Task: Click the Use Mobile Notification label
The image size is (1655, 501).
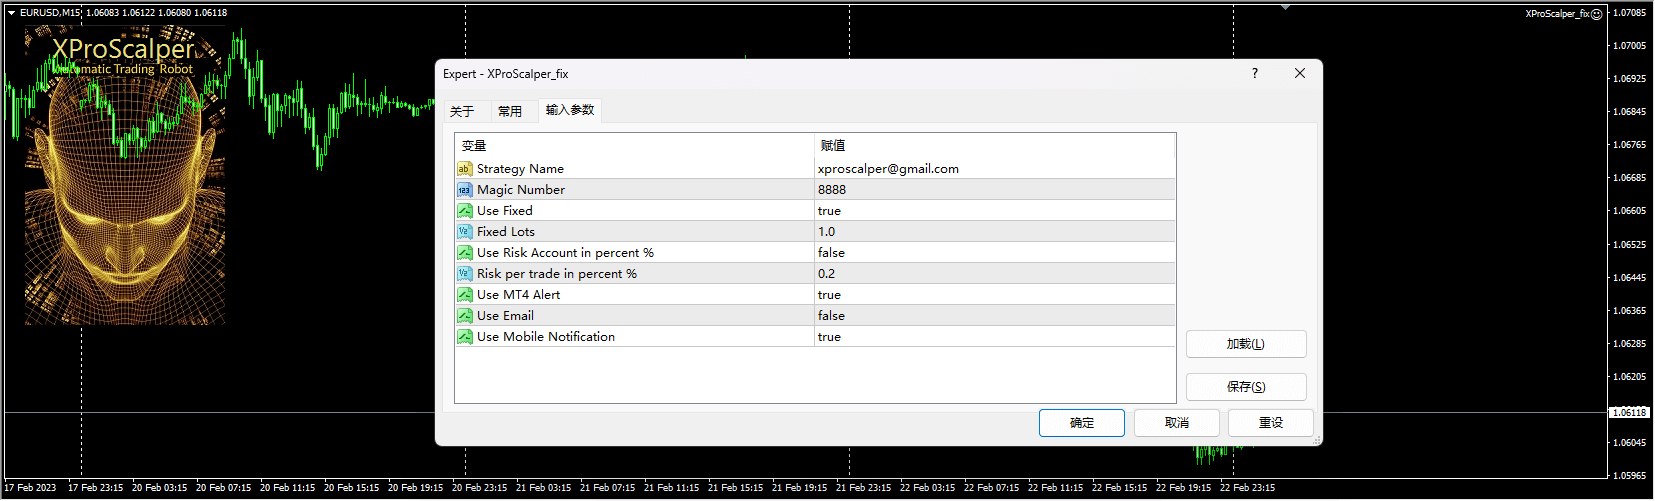Action: (546, 337)
